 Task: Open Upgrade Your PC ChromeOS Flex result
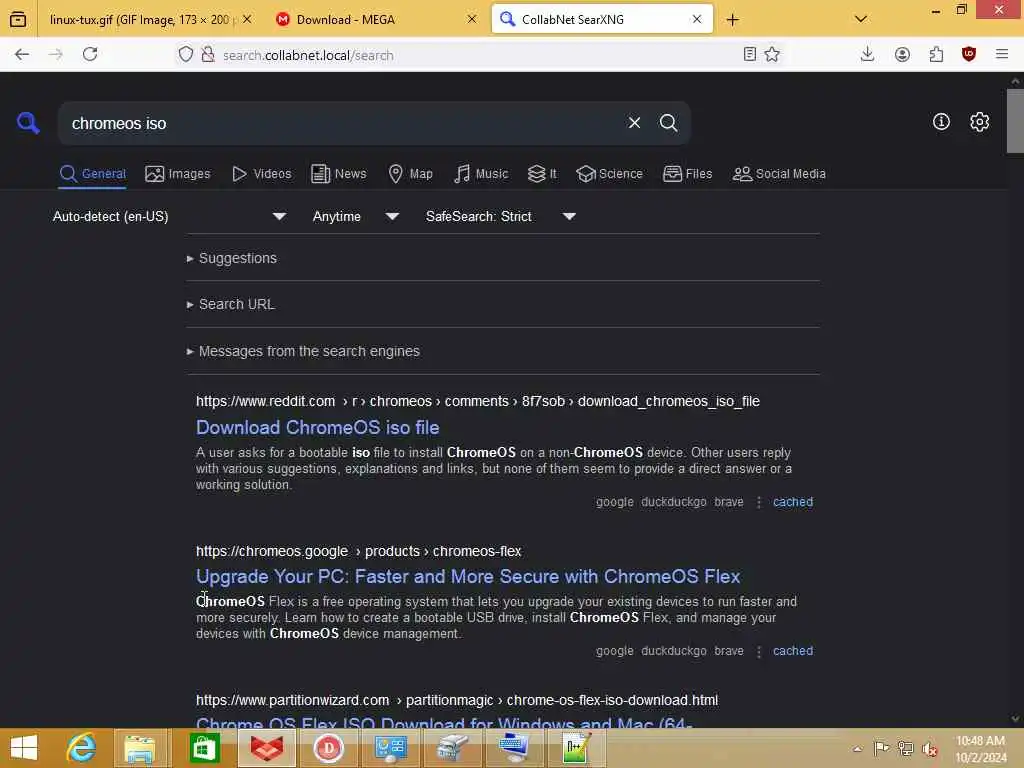click(468, 576)
